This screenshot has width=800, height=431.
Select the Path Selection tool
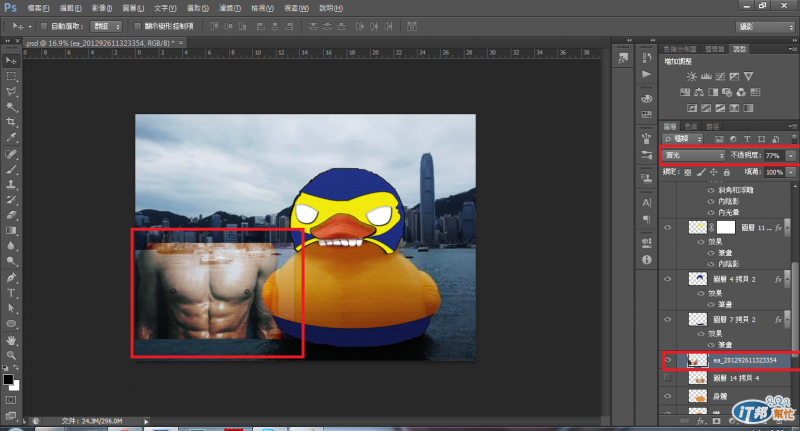(11, 309)
